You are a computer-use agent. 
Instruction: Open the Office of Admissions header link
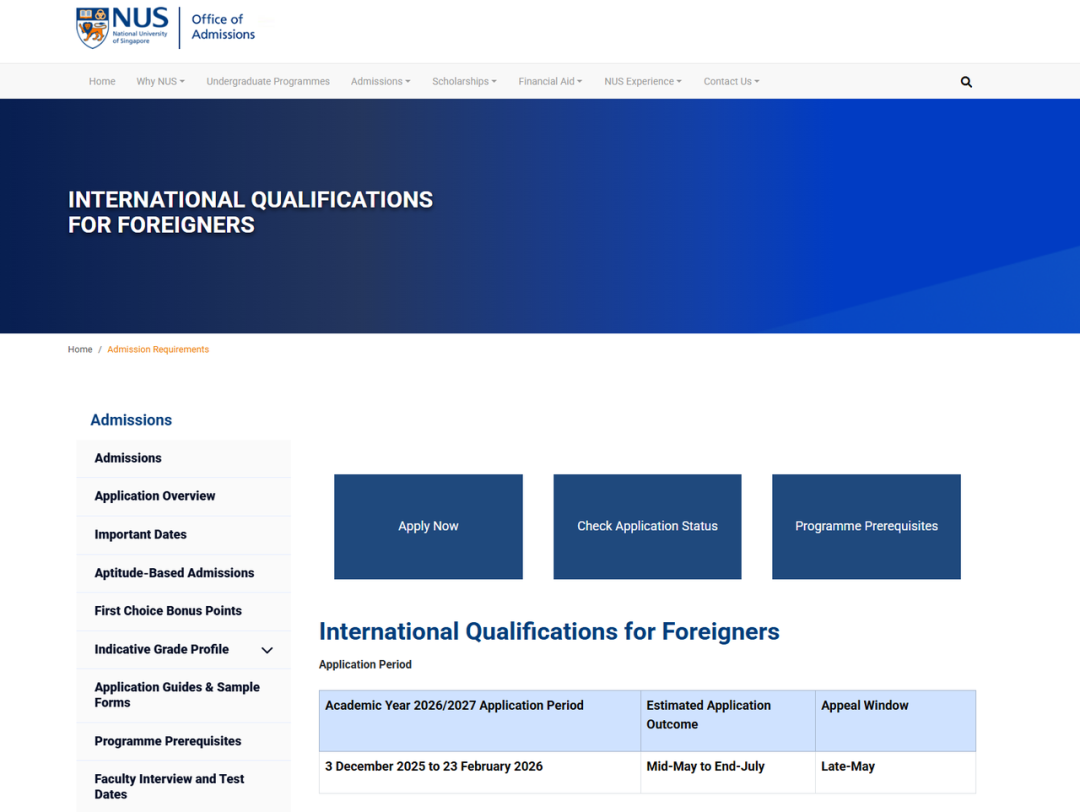pyautogui.click(x=222, y=27)
